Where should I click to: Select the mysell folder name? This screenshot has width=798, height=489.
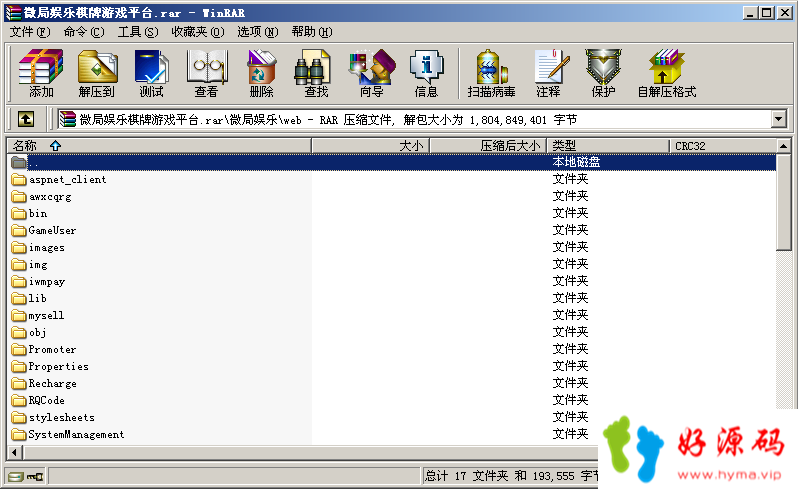point(46,315)
